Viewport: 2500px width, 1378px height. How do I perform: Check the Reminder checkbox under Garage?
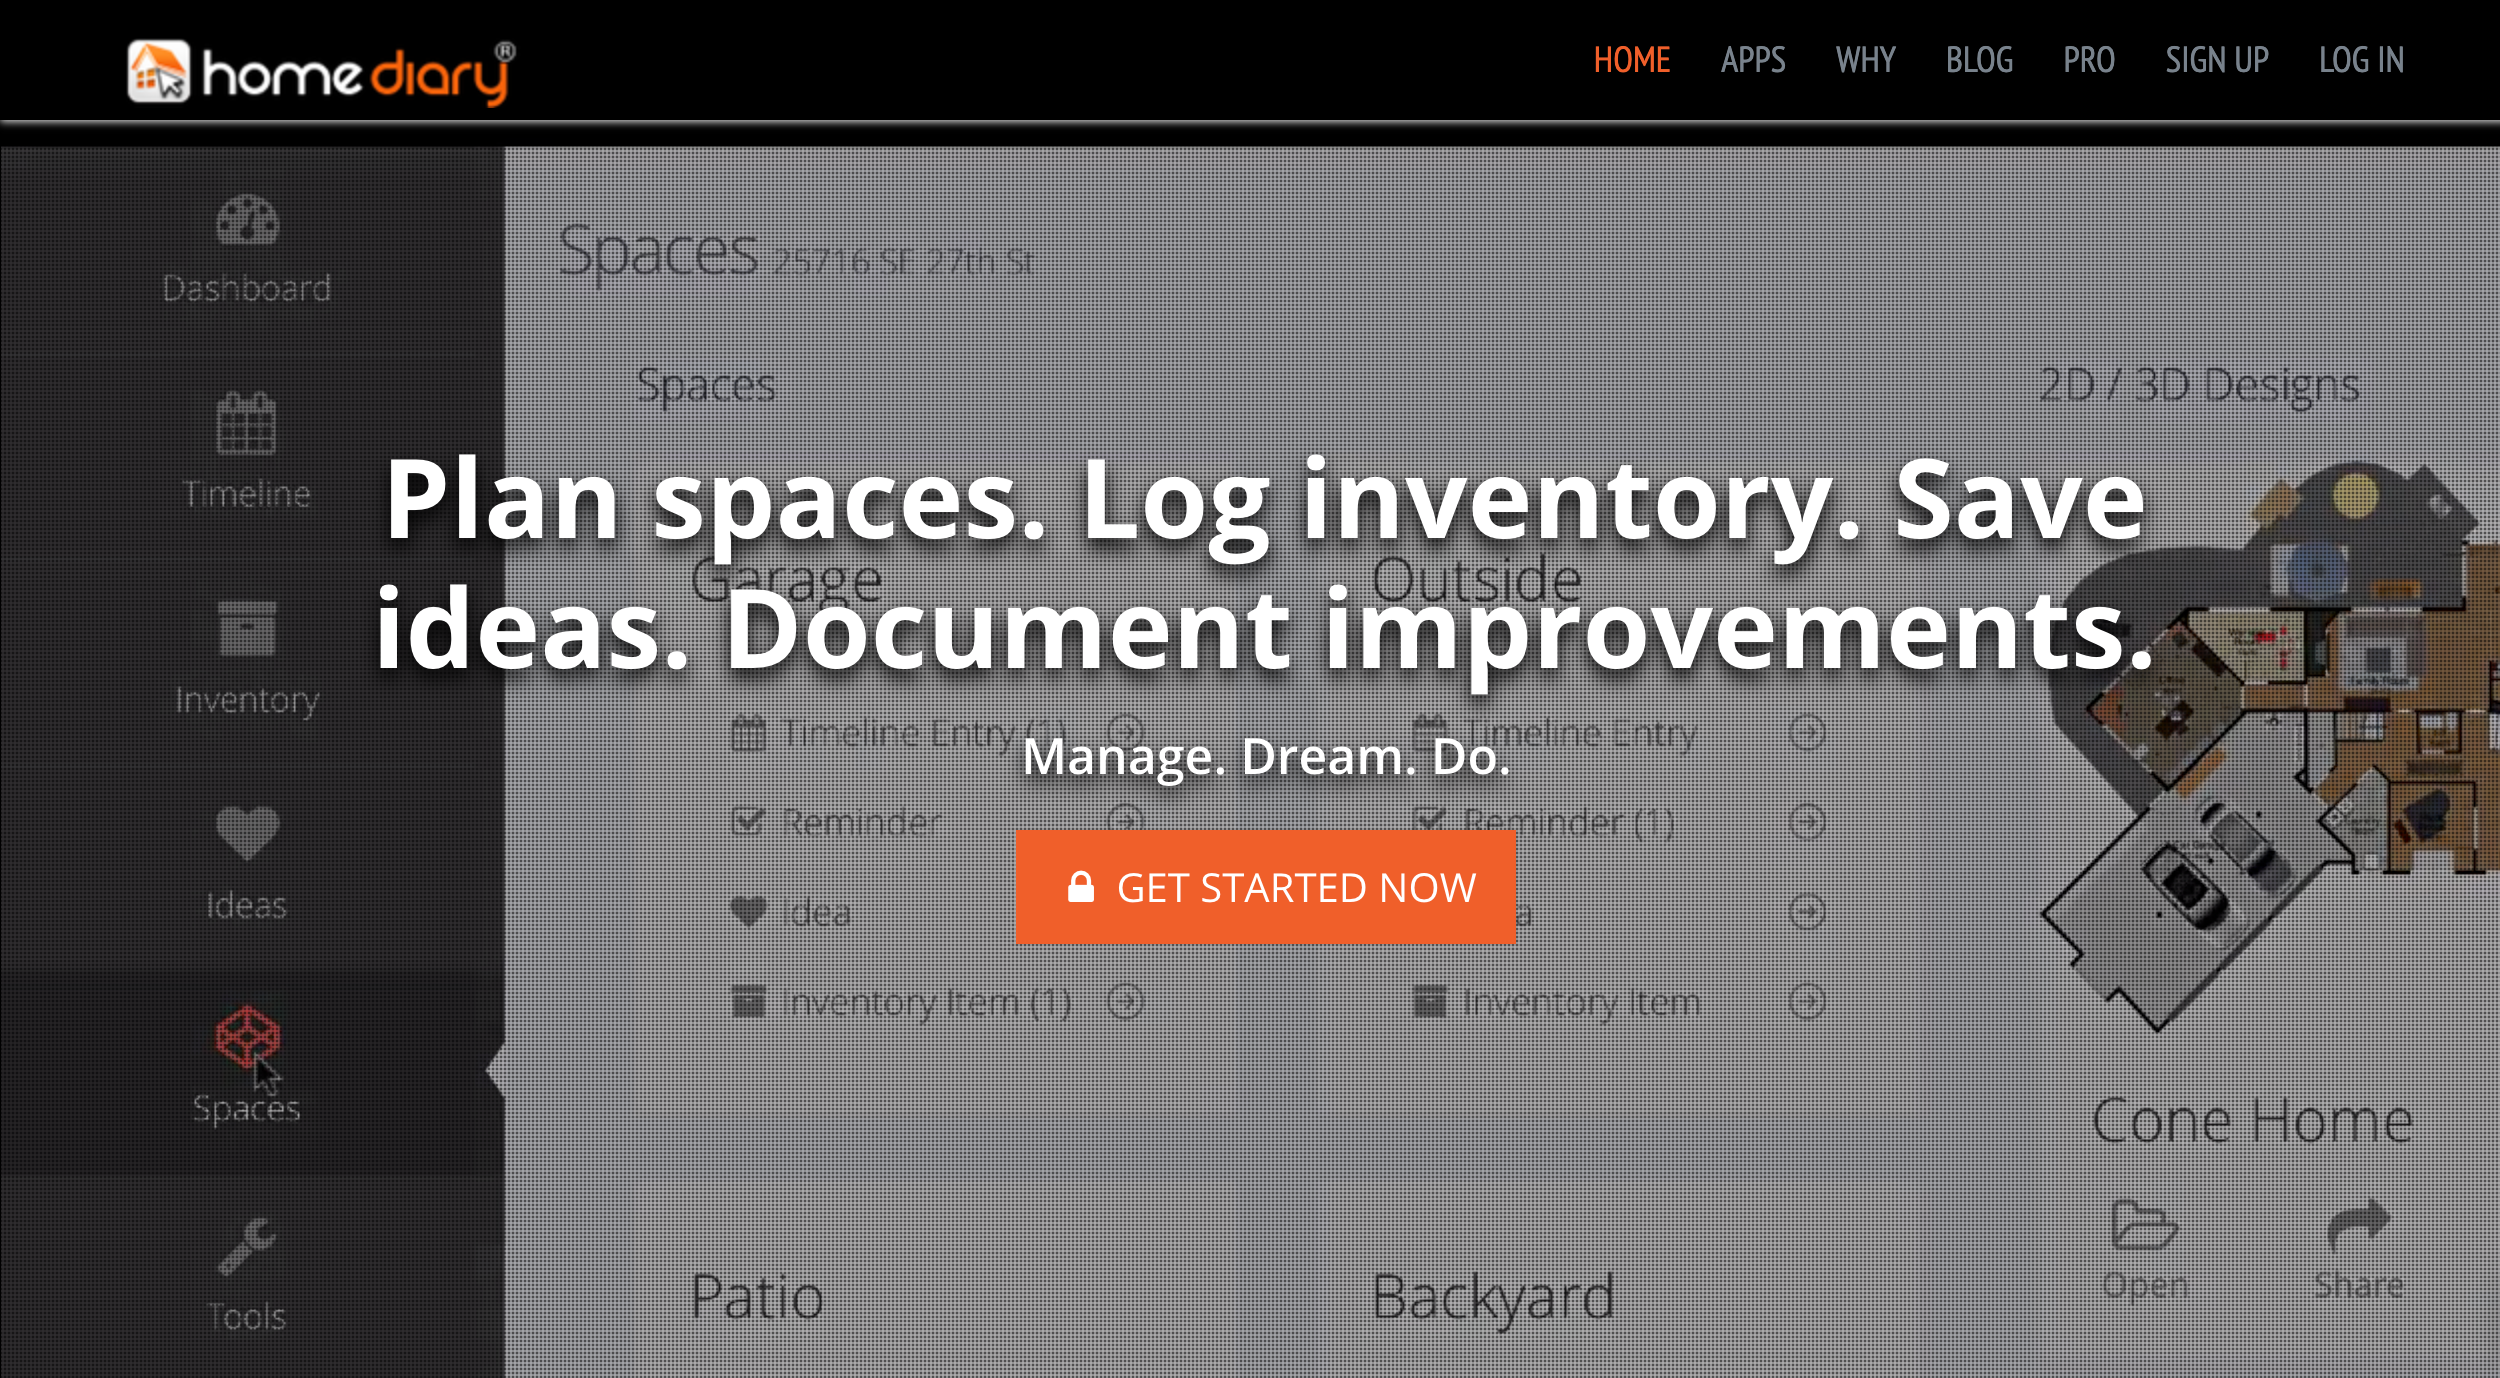click(750, 821)
